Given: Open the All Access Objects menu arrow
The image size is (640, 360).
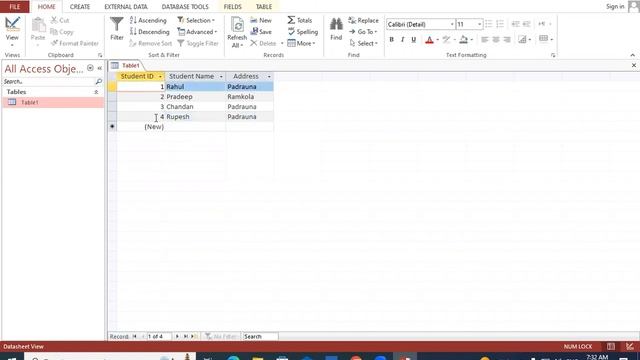Looking at the screenshot, I should pyautogui.click(x=90, y=68).
